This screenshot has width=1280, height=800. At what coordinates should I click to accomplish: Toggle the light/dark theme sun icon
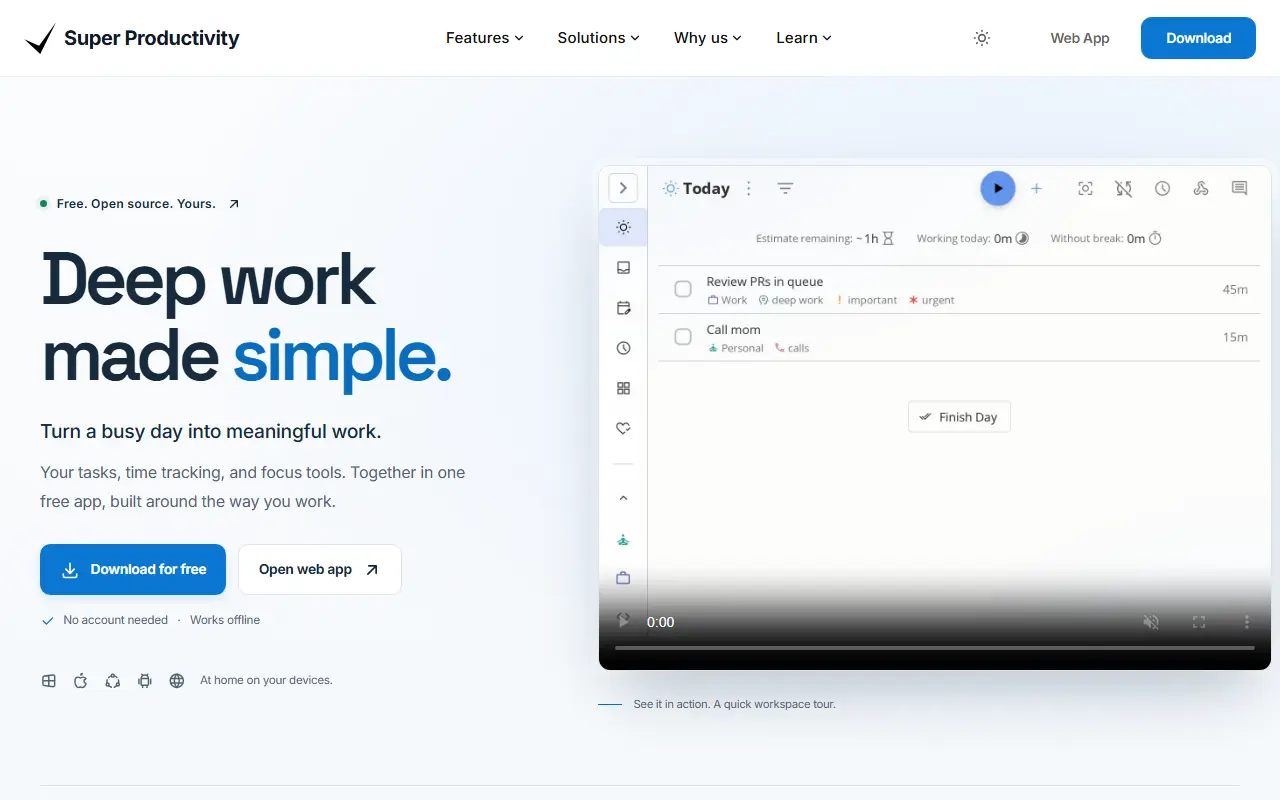coord(982,38)
